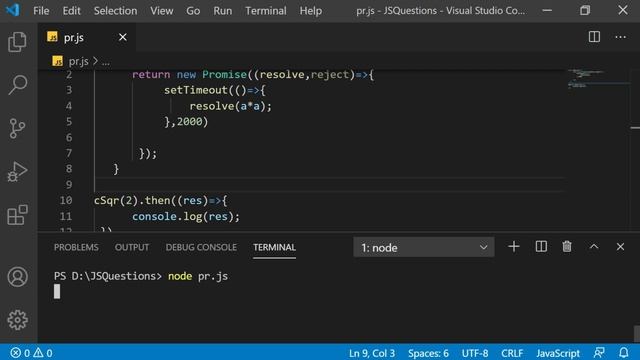Viewport: 640px width, 360px height.
Task: Open the View menu
Action: pos(162,11)
